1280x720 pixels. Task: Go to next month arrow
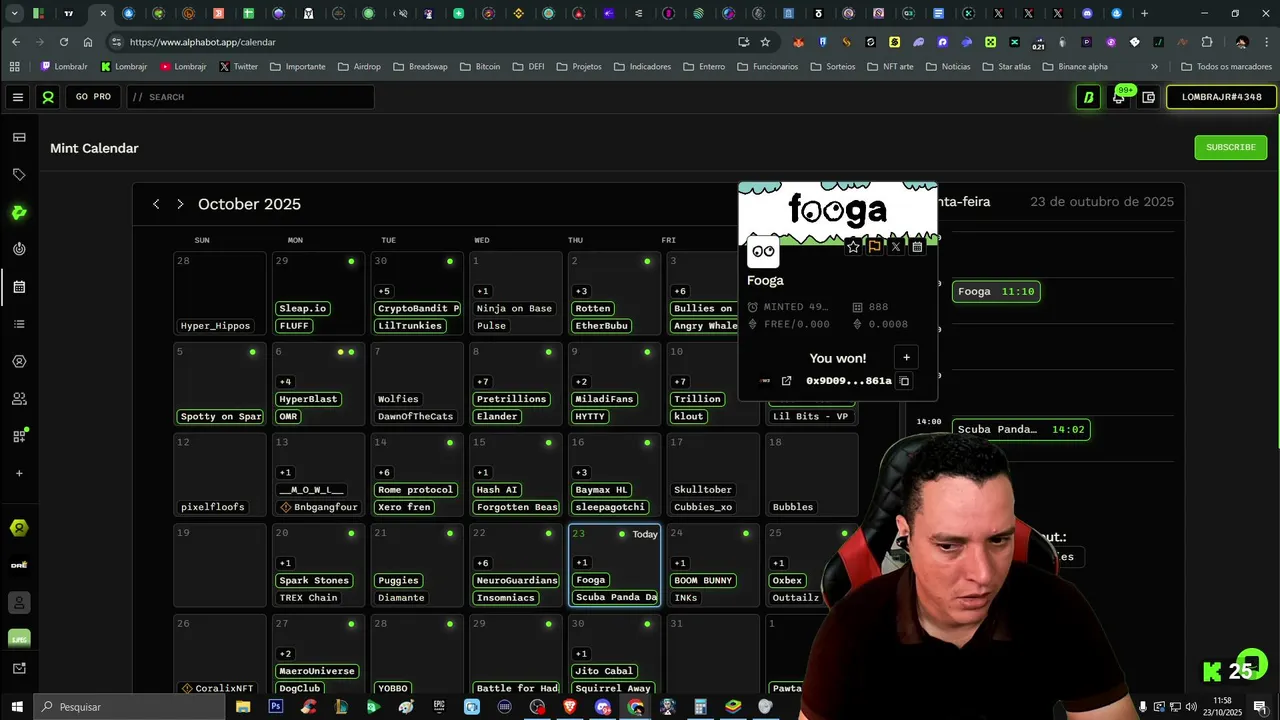180,204
